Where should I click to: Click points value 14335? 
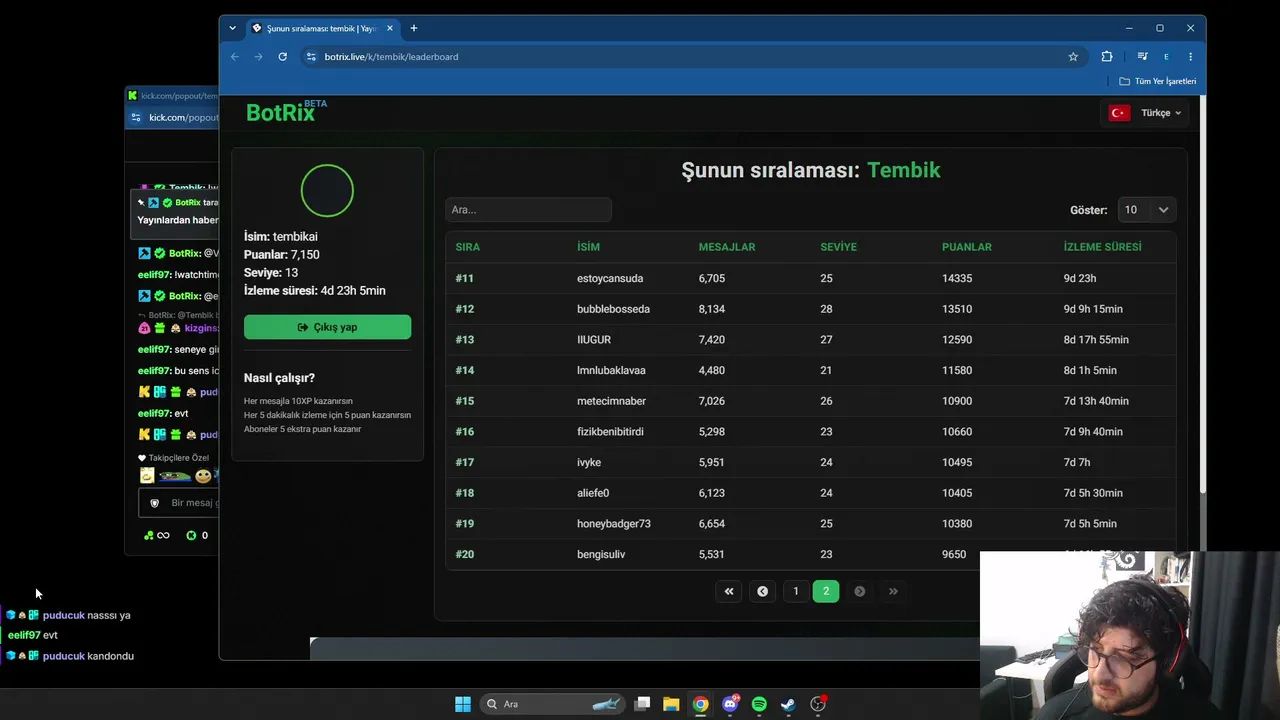click(x=957, y=279)
